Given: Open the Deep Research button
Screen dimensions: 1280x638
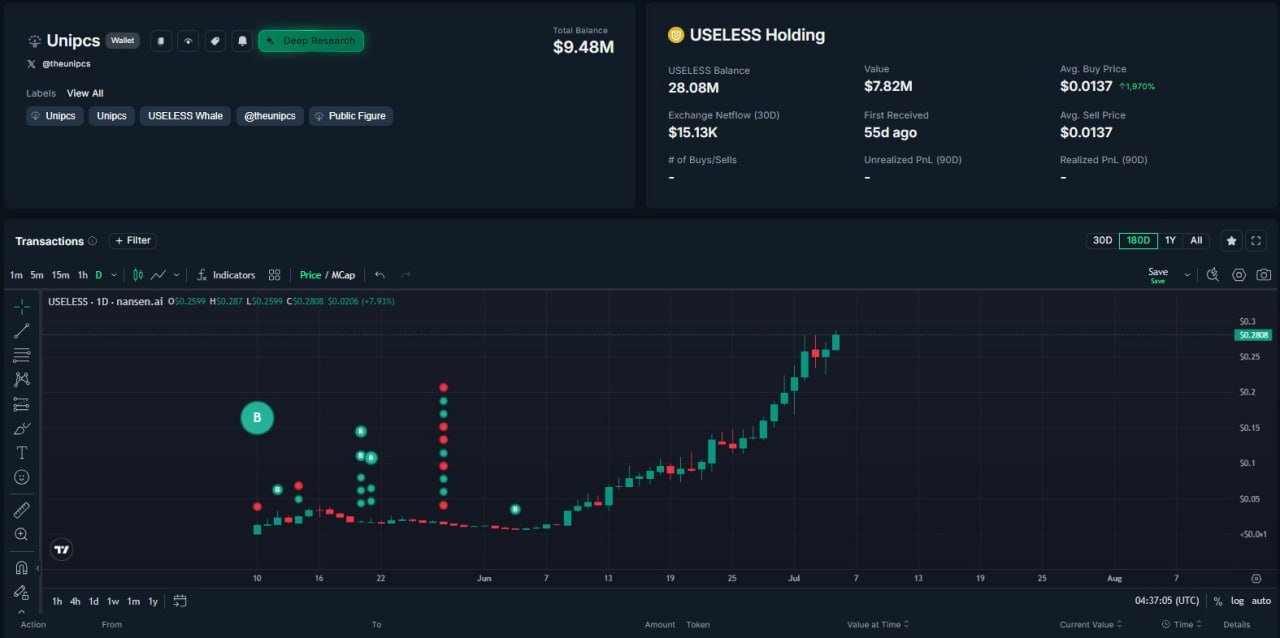Looking at the screenshot, I should pyautogui.click(x=311, y=41).
